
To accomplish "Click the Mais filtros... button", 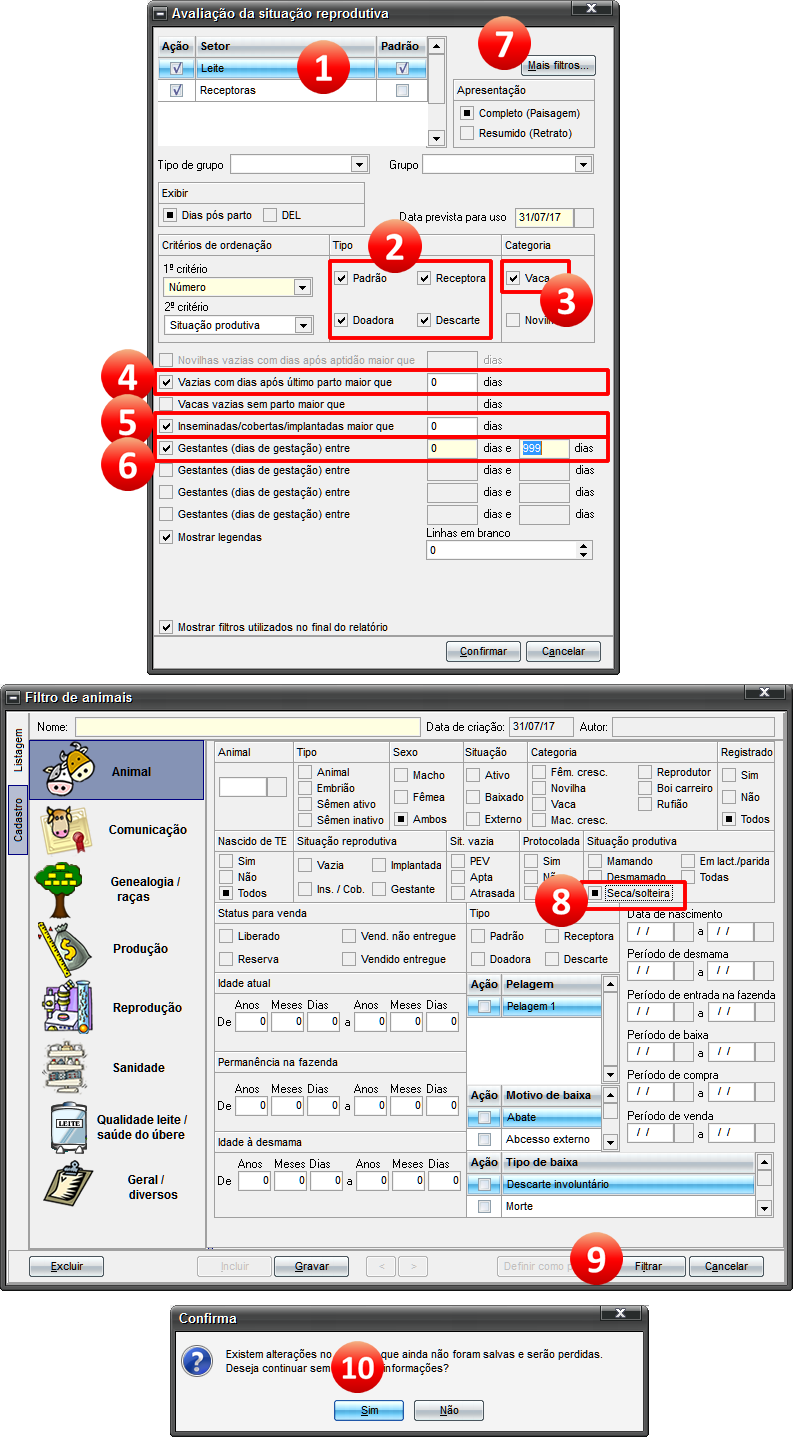I will point(559,66).
